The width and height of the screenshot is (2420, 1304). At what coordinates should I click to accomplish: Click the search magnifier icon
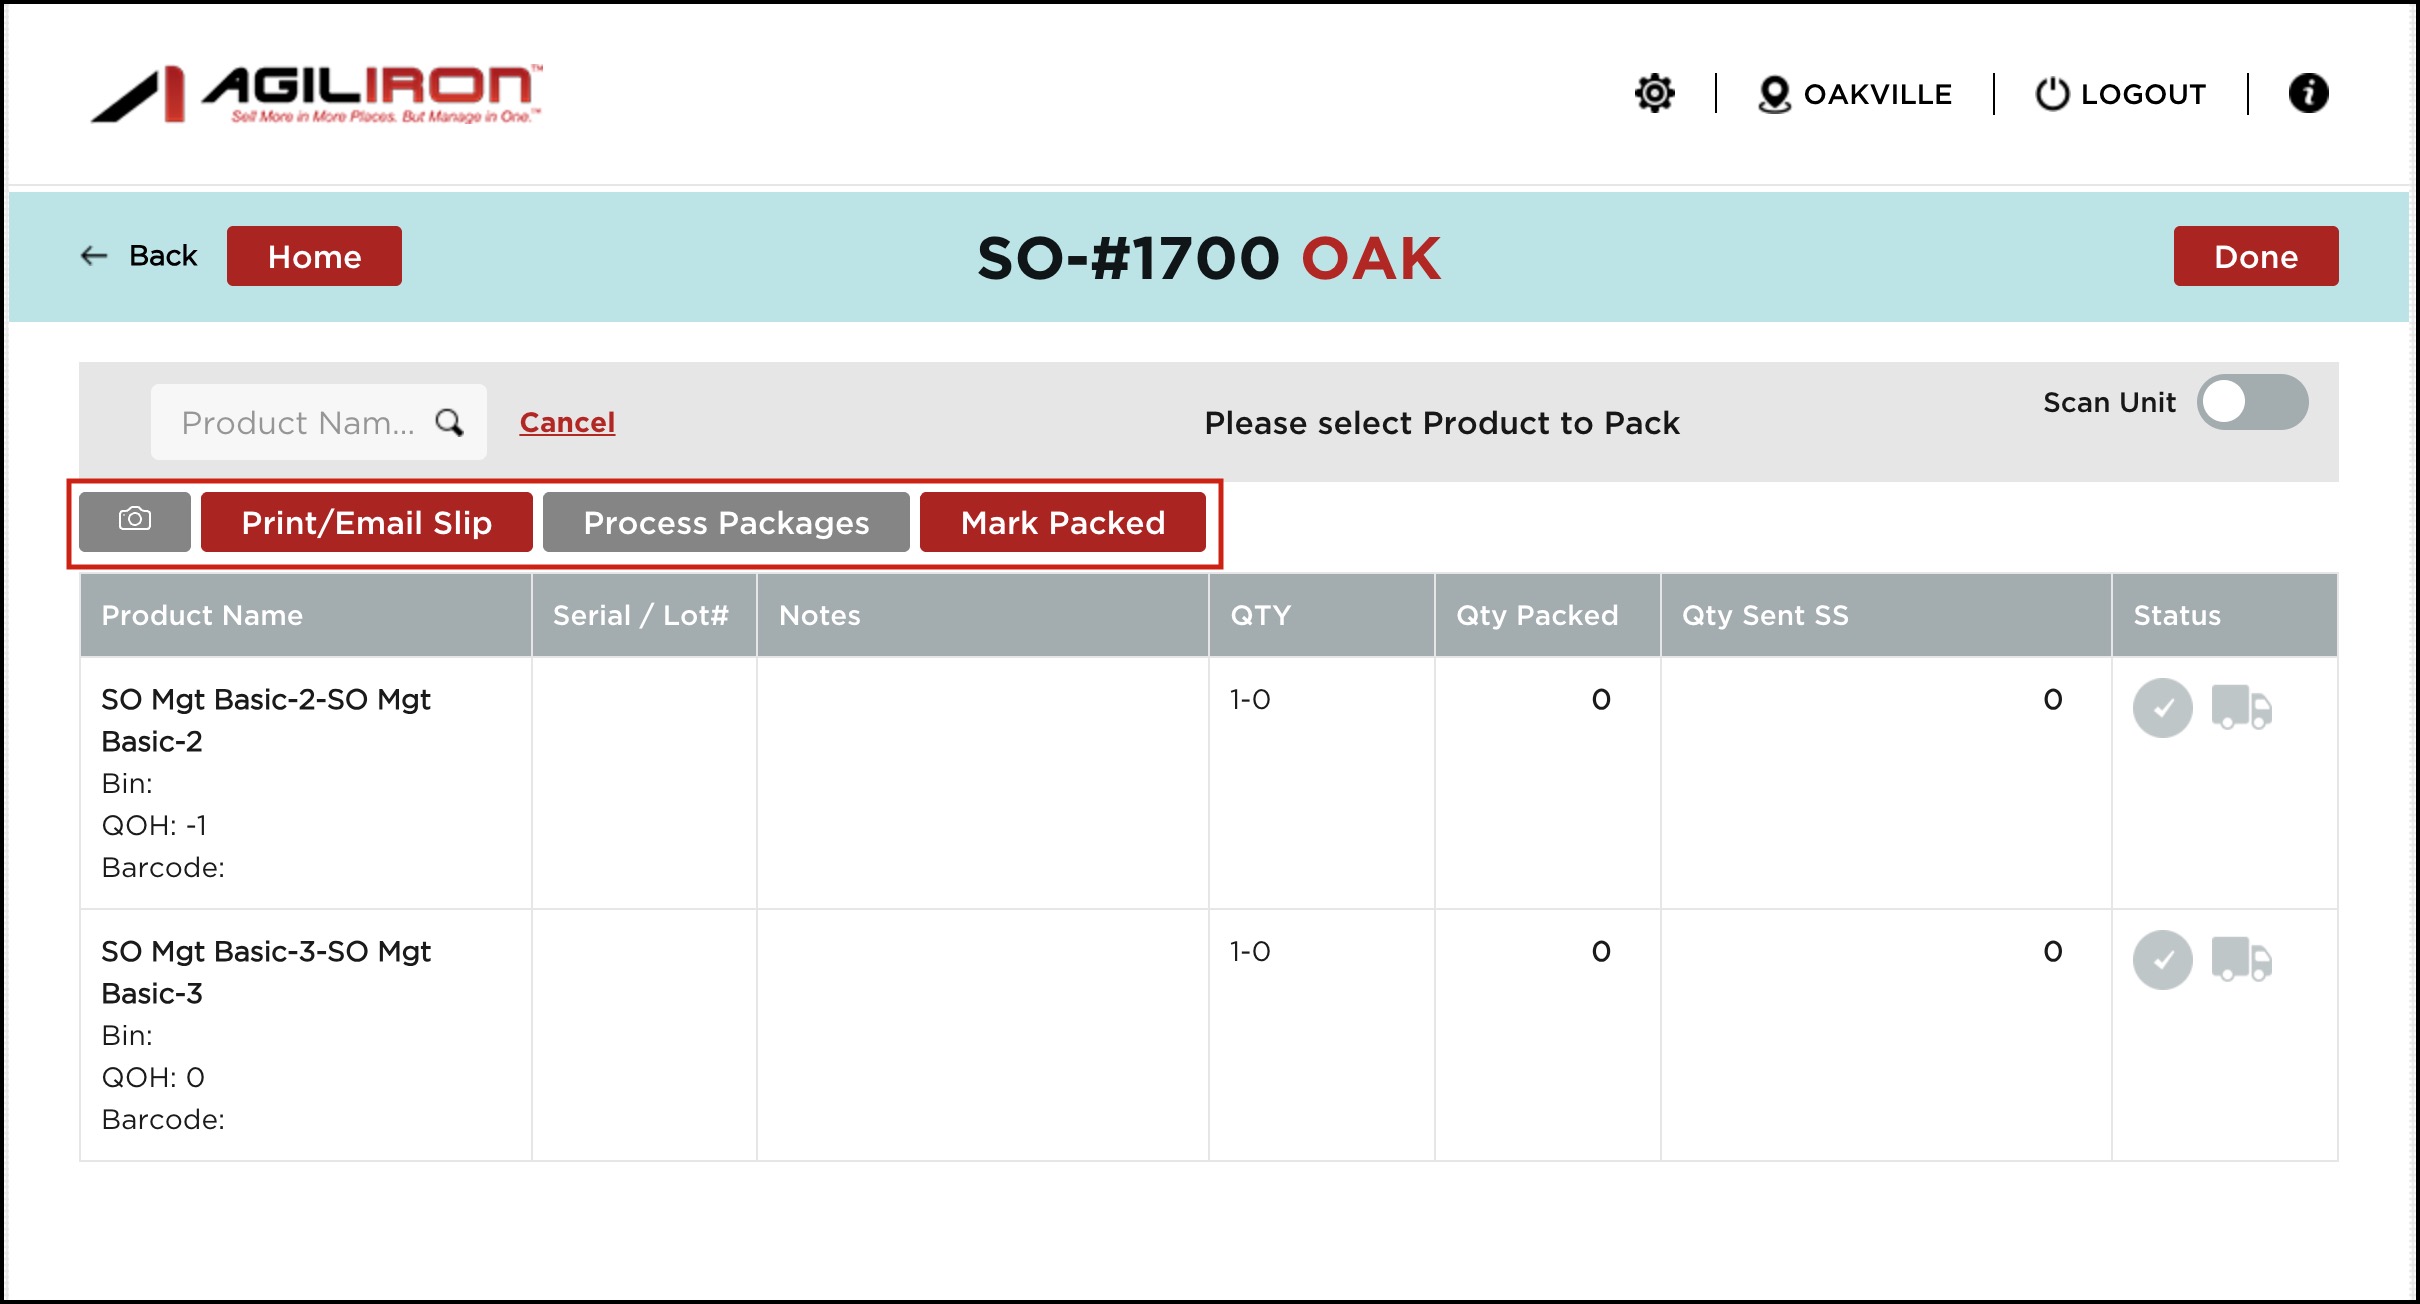(x=450, y=422)
